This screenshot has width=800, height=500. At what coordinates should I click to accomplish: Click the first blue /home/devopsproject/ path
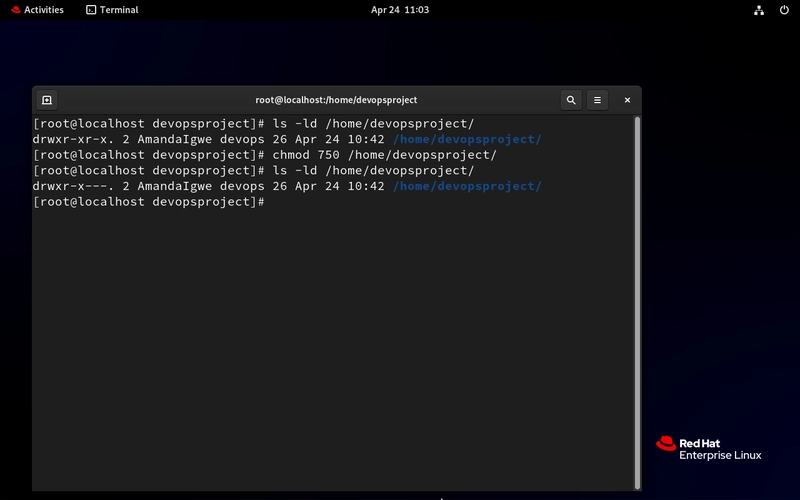click(x=467, y=139)
